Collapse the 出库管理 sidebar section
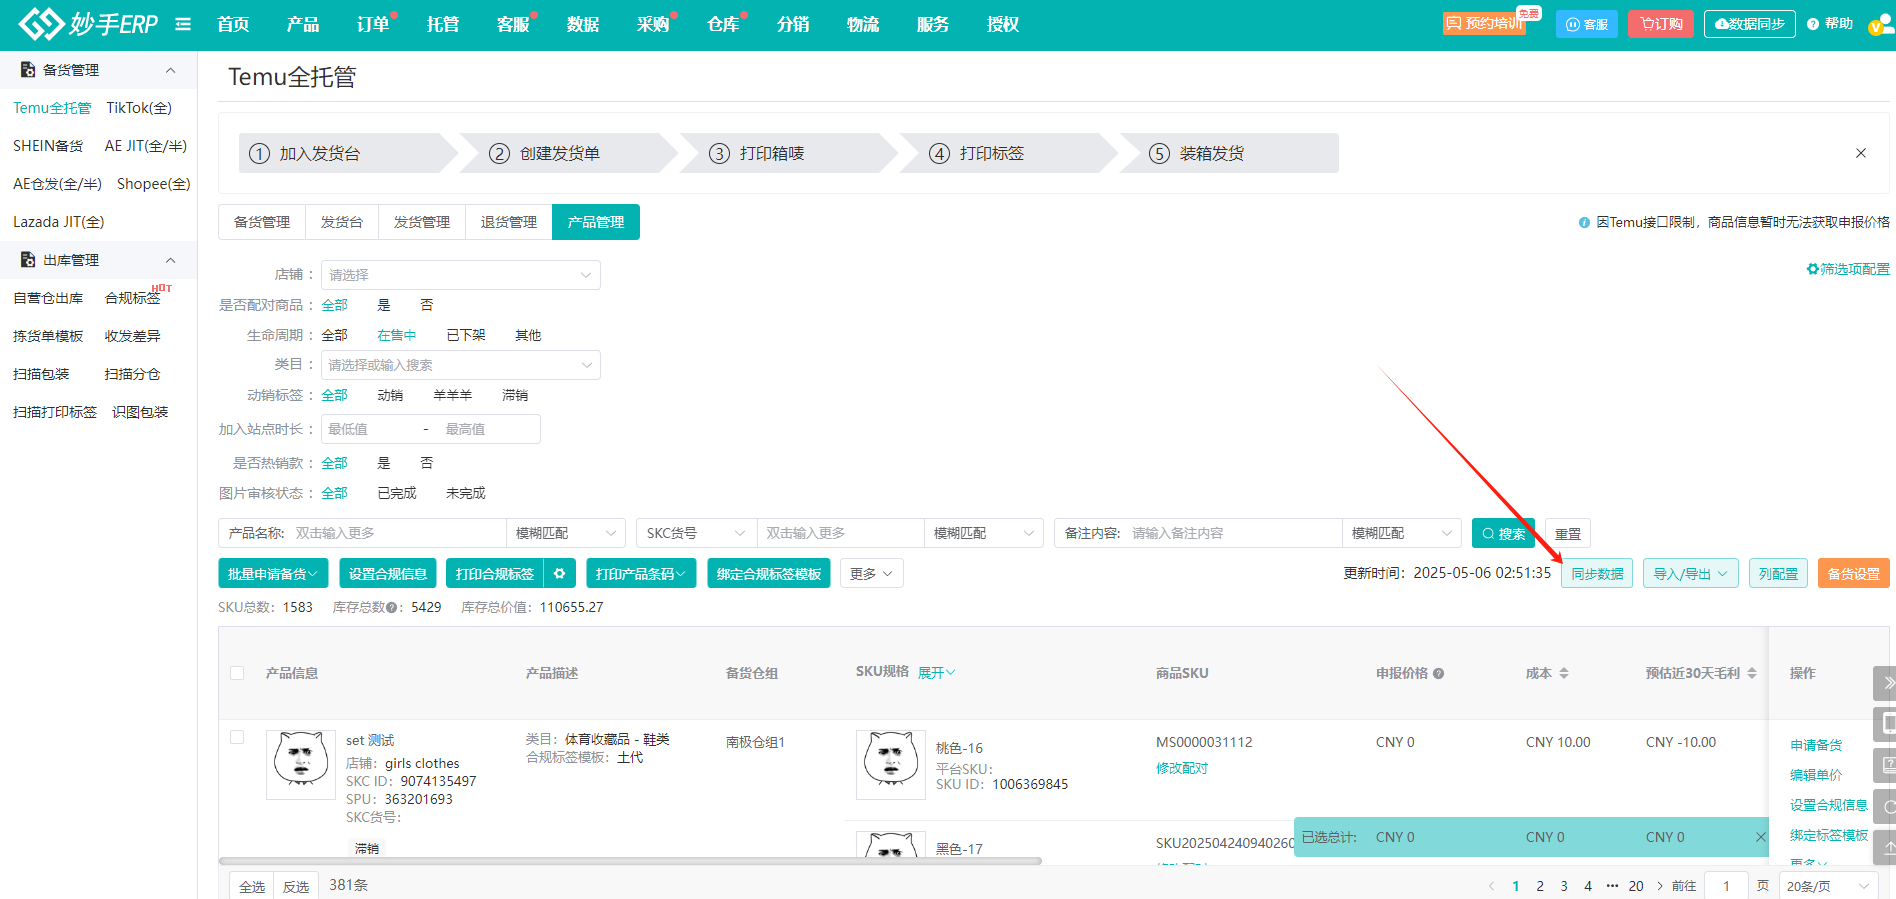 pos(170,260)
